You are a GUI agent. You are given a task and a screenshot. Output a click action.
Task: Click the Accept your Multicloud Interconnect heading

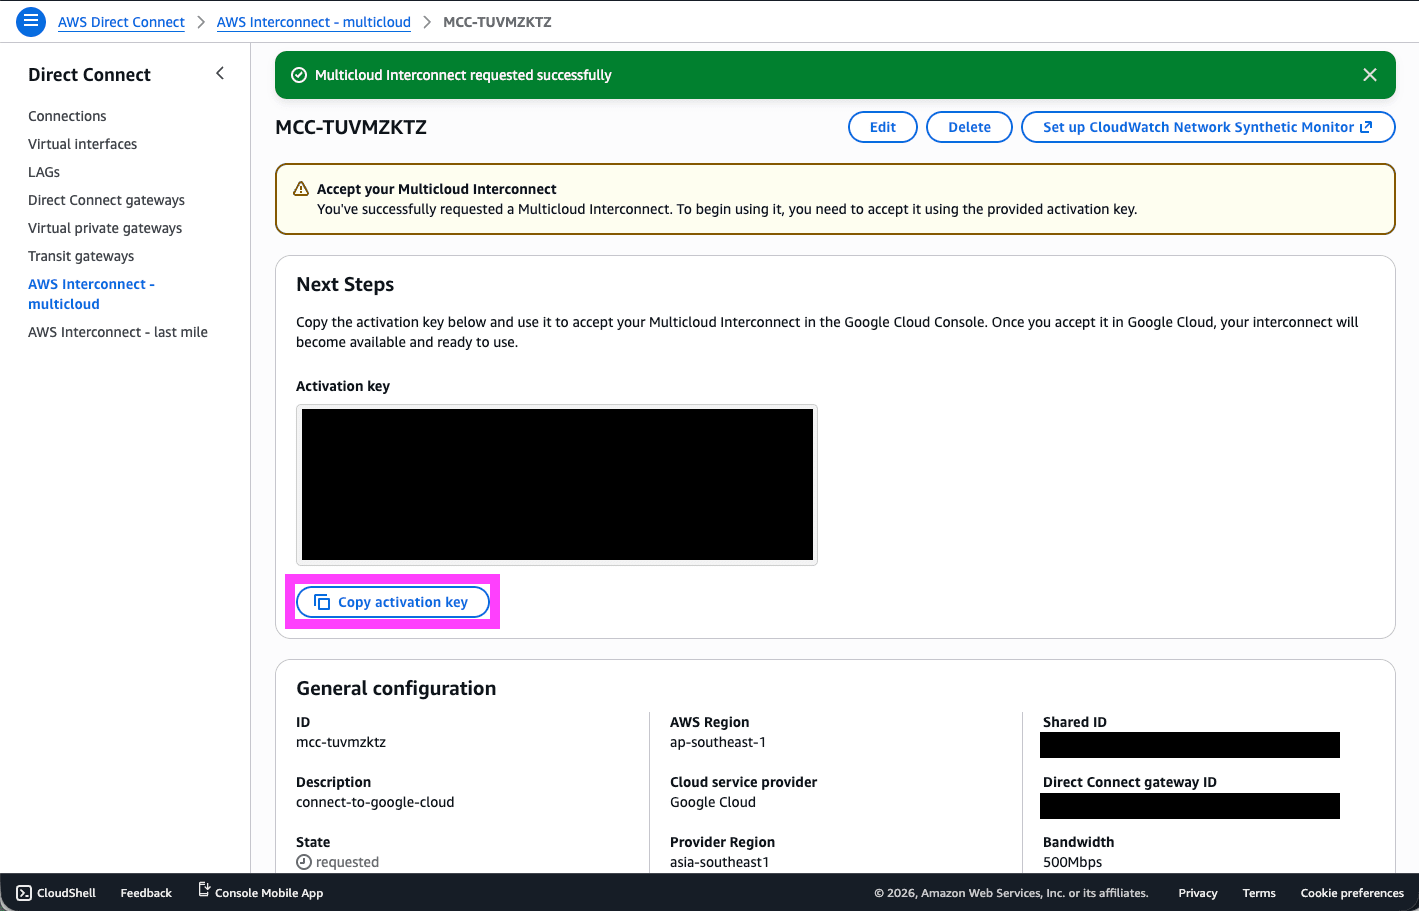pyautogui.click(x=437, y=189)
